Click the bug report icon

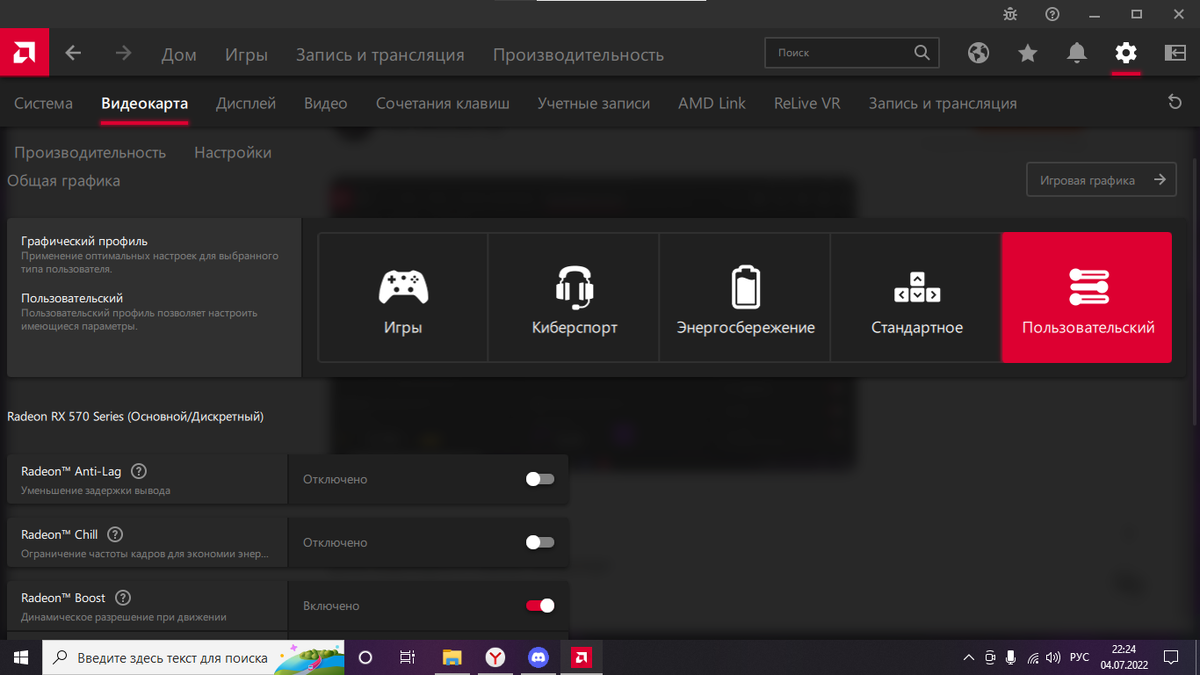coord(1010,14)
